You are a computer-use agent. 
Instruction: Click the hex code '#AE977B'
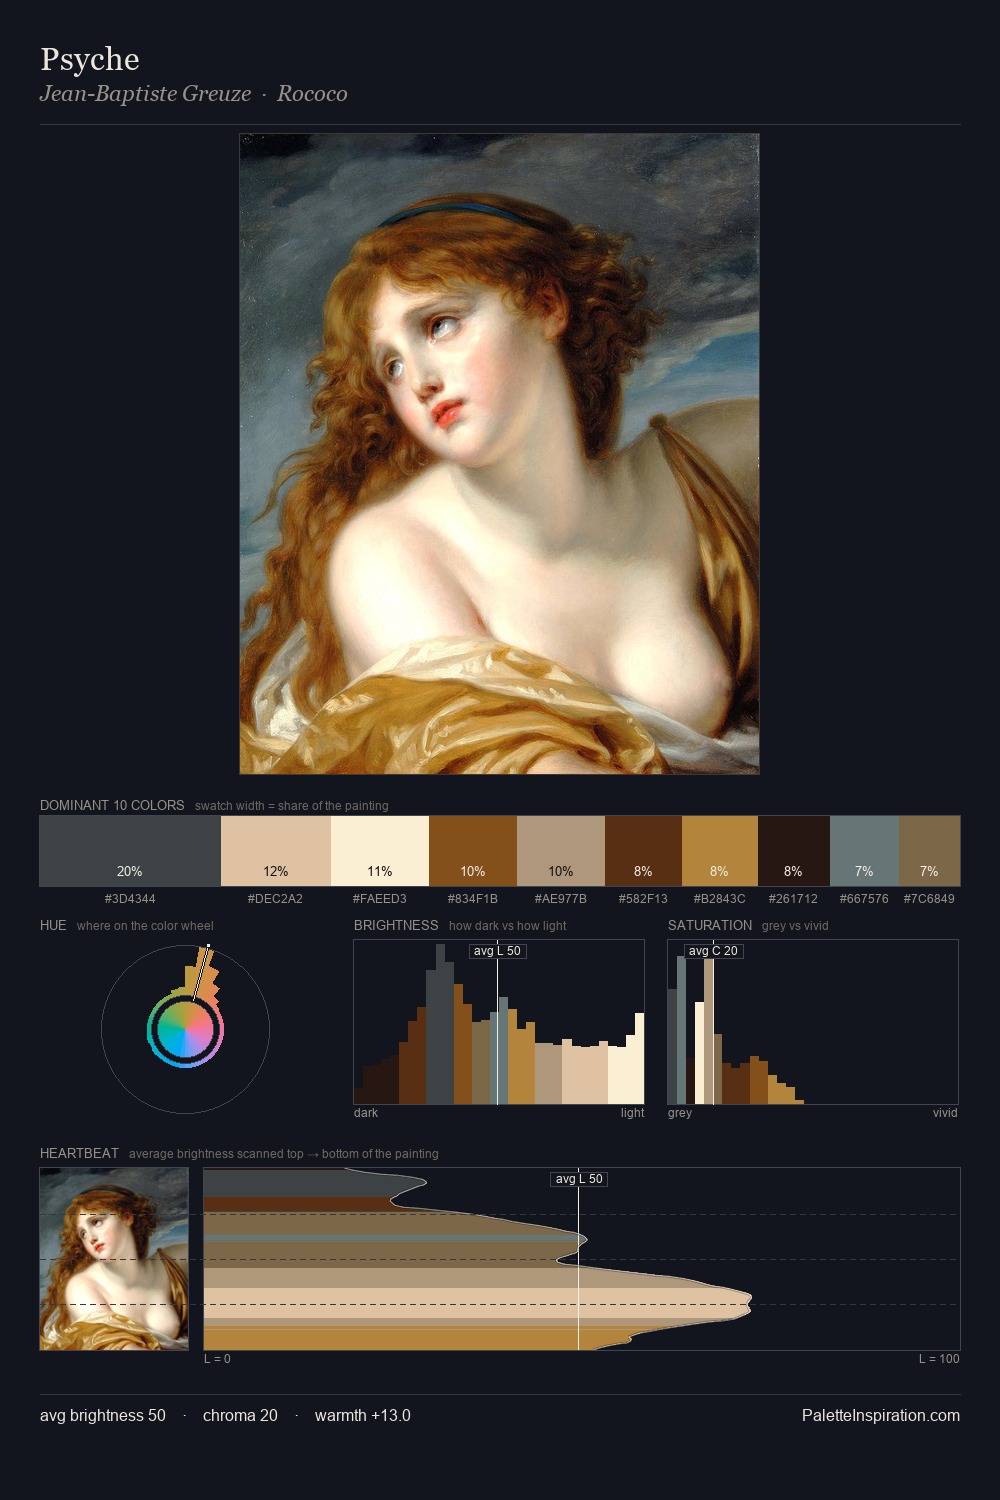pyautogui.click(x=561, y=899)
